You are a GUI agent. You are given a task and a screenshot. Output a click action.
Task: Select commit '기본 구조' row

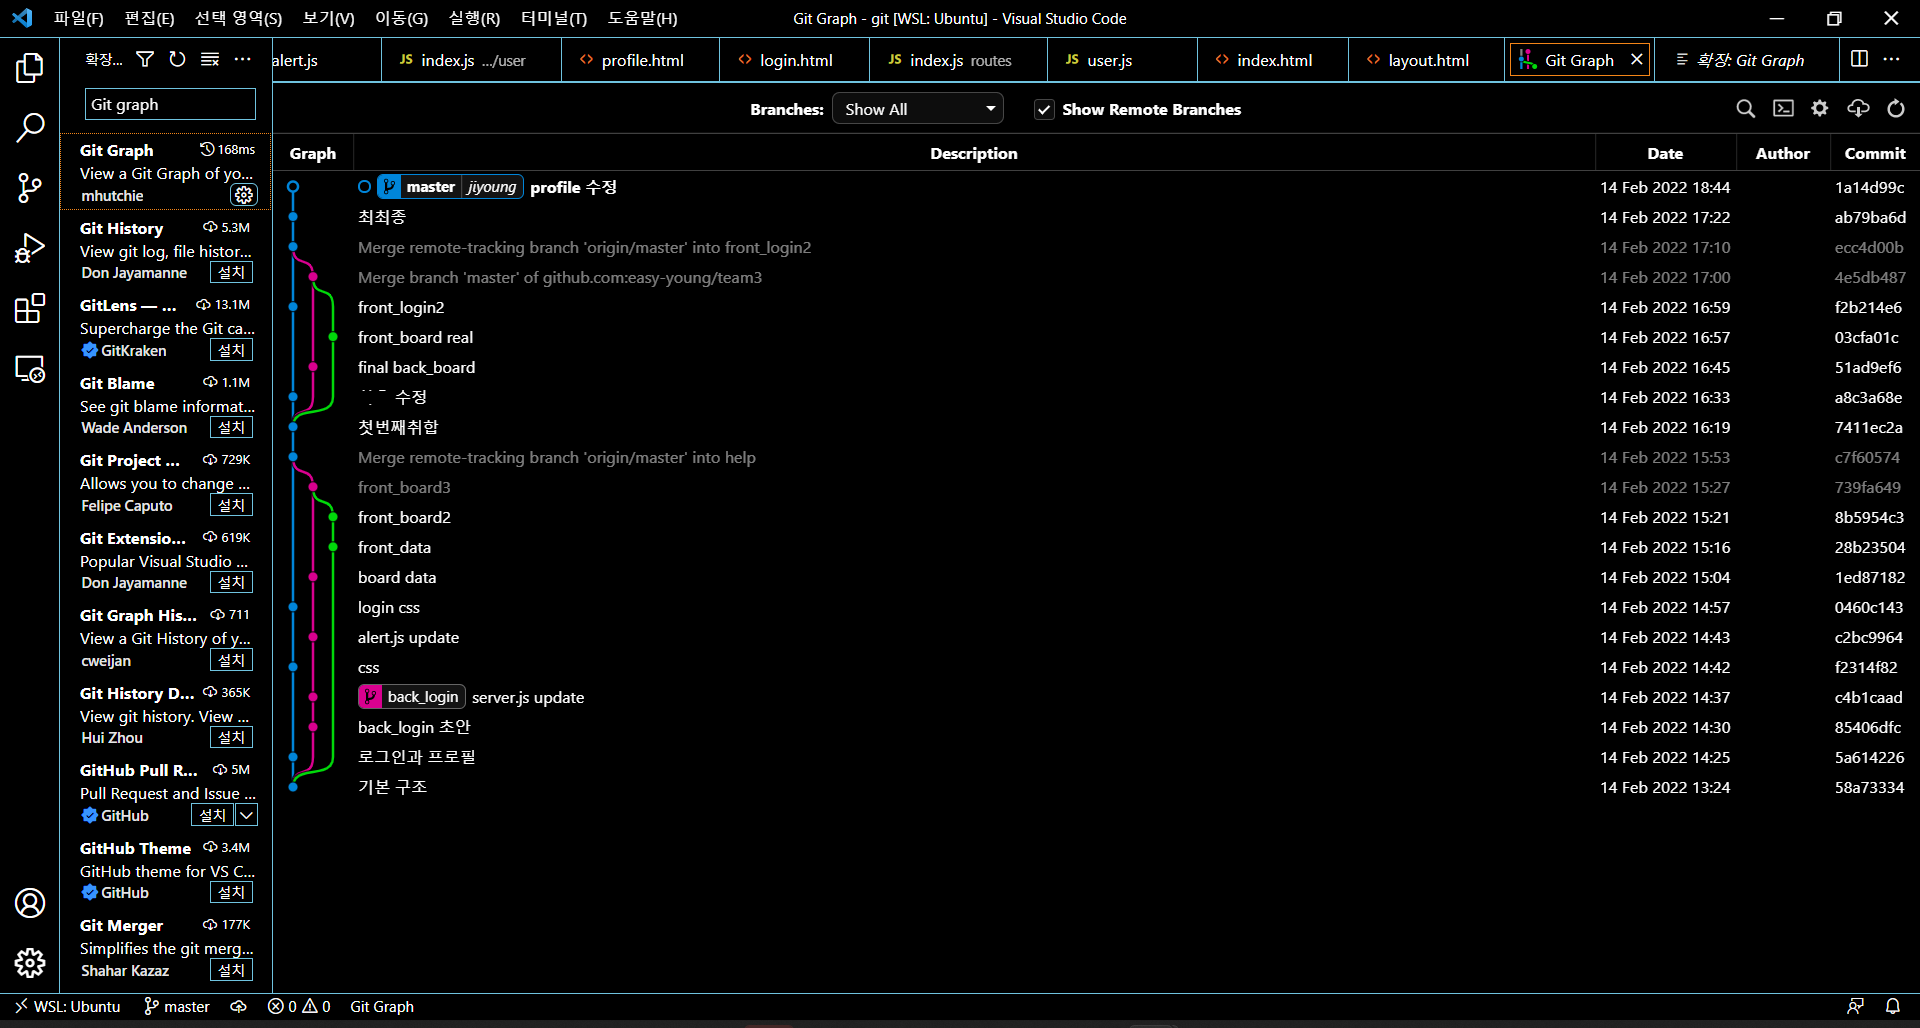tap(1096, 787)
